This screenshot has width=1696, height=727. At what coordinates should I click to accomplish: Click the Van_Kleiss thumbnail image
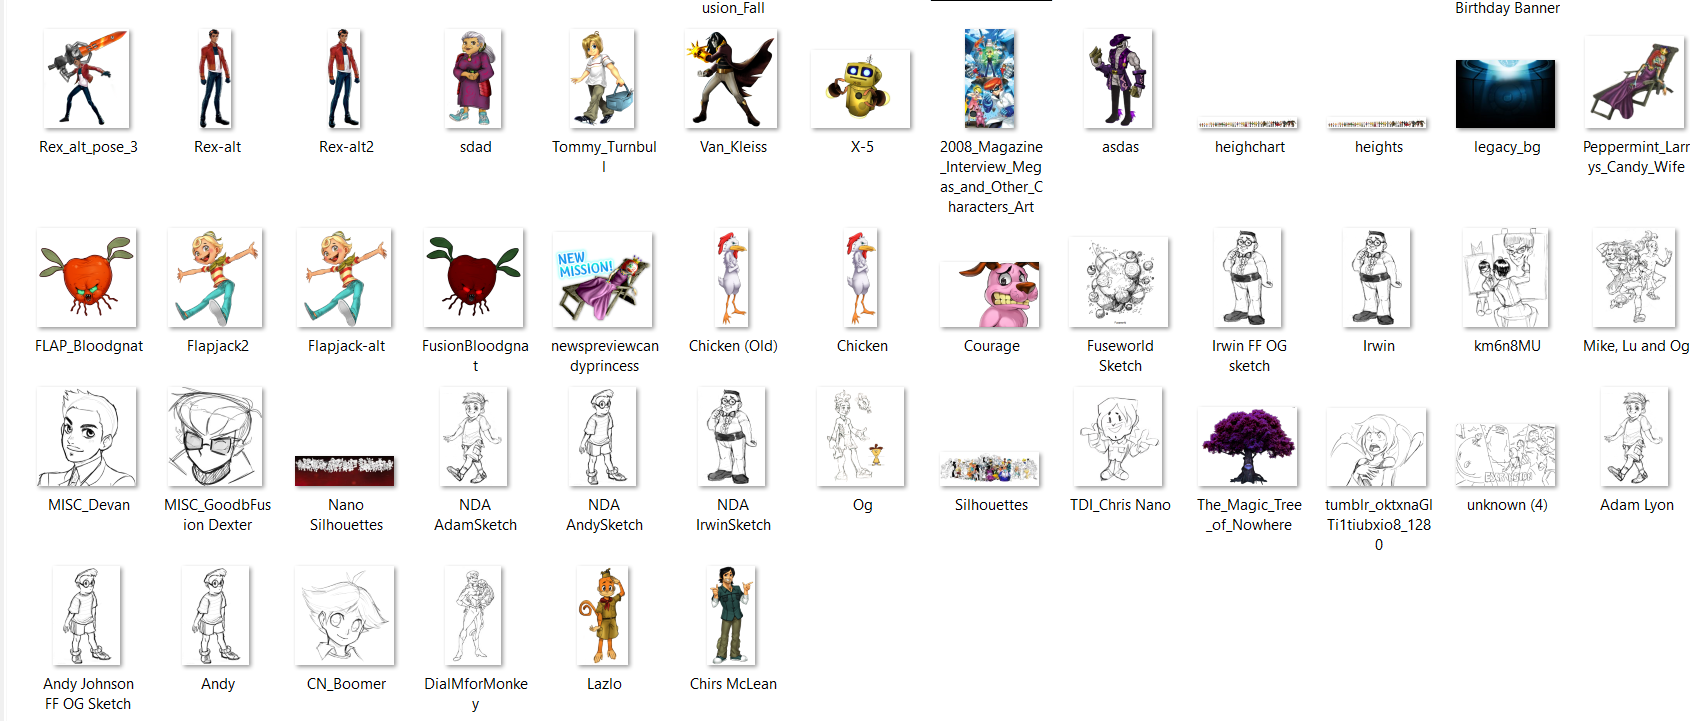click(x=731, y=79)
